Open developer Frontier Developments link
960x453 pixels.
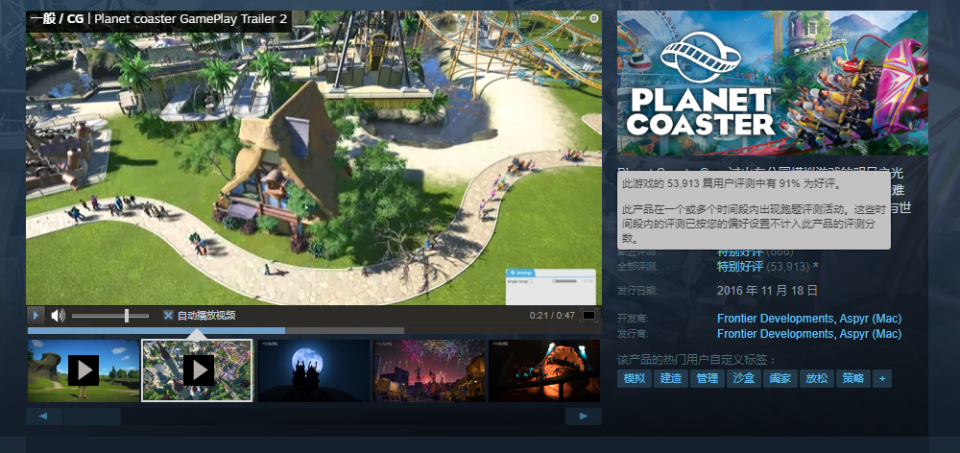(774, 319)
